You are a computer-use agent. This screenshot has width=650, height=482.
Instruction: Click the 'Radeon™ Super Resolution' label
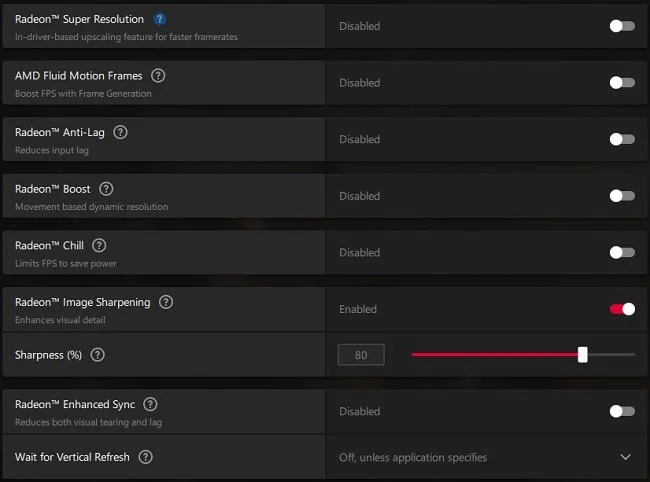(79, 19)
